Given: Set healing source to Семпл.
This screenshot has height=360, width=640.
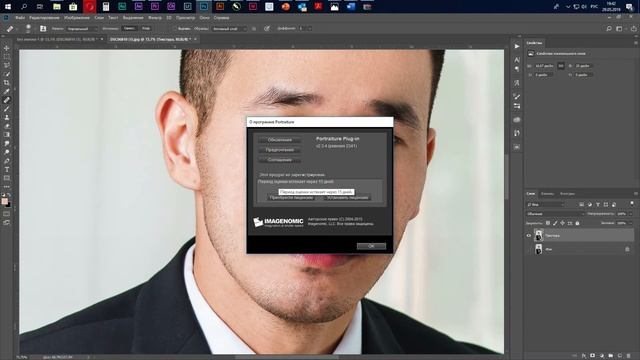Looking at the screenshot, I should 129,29.
